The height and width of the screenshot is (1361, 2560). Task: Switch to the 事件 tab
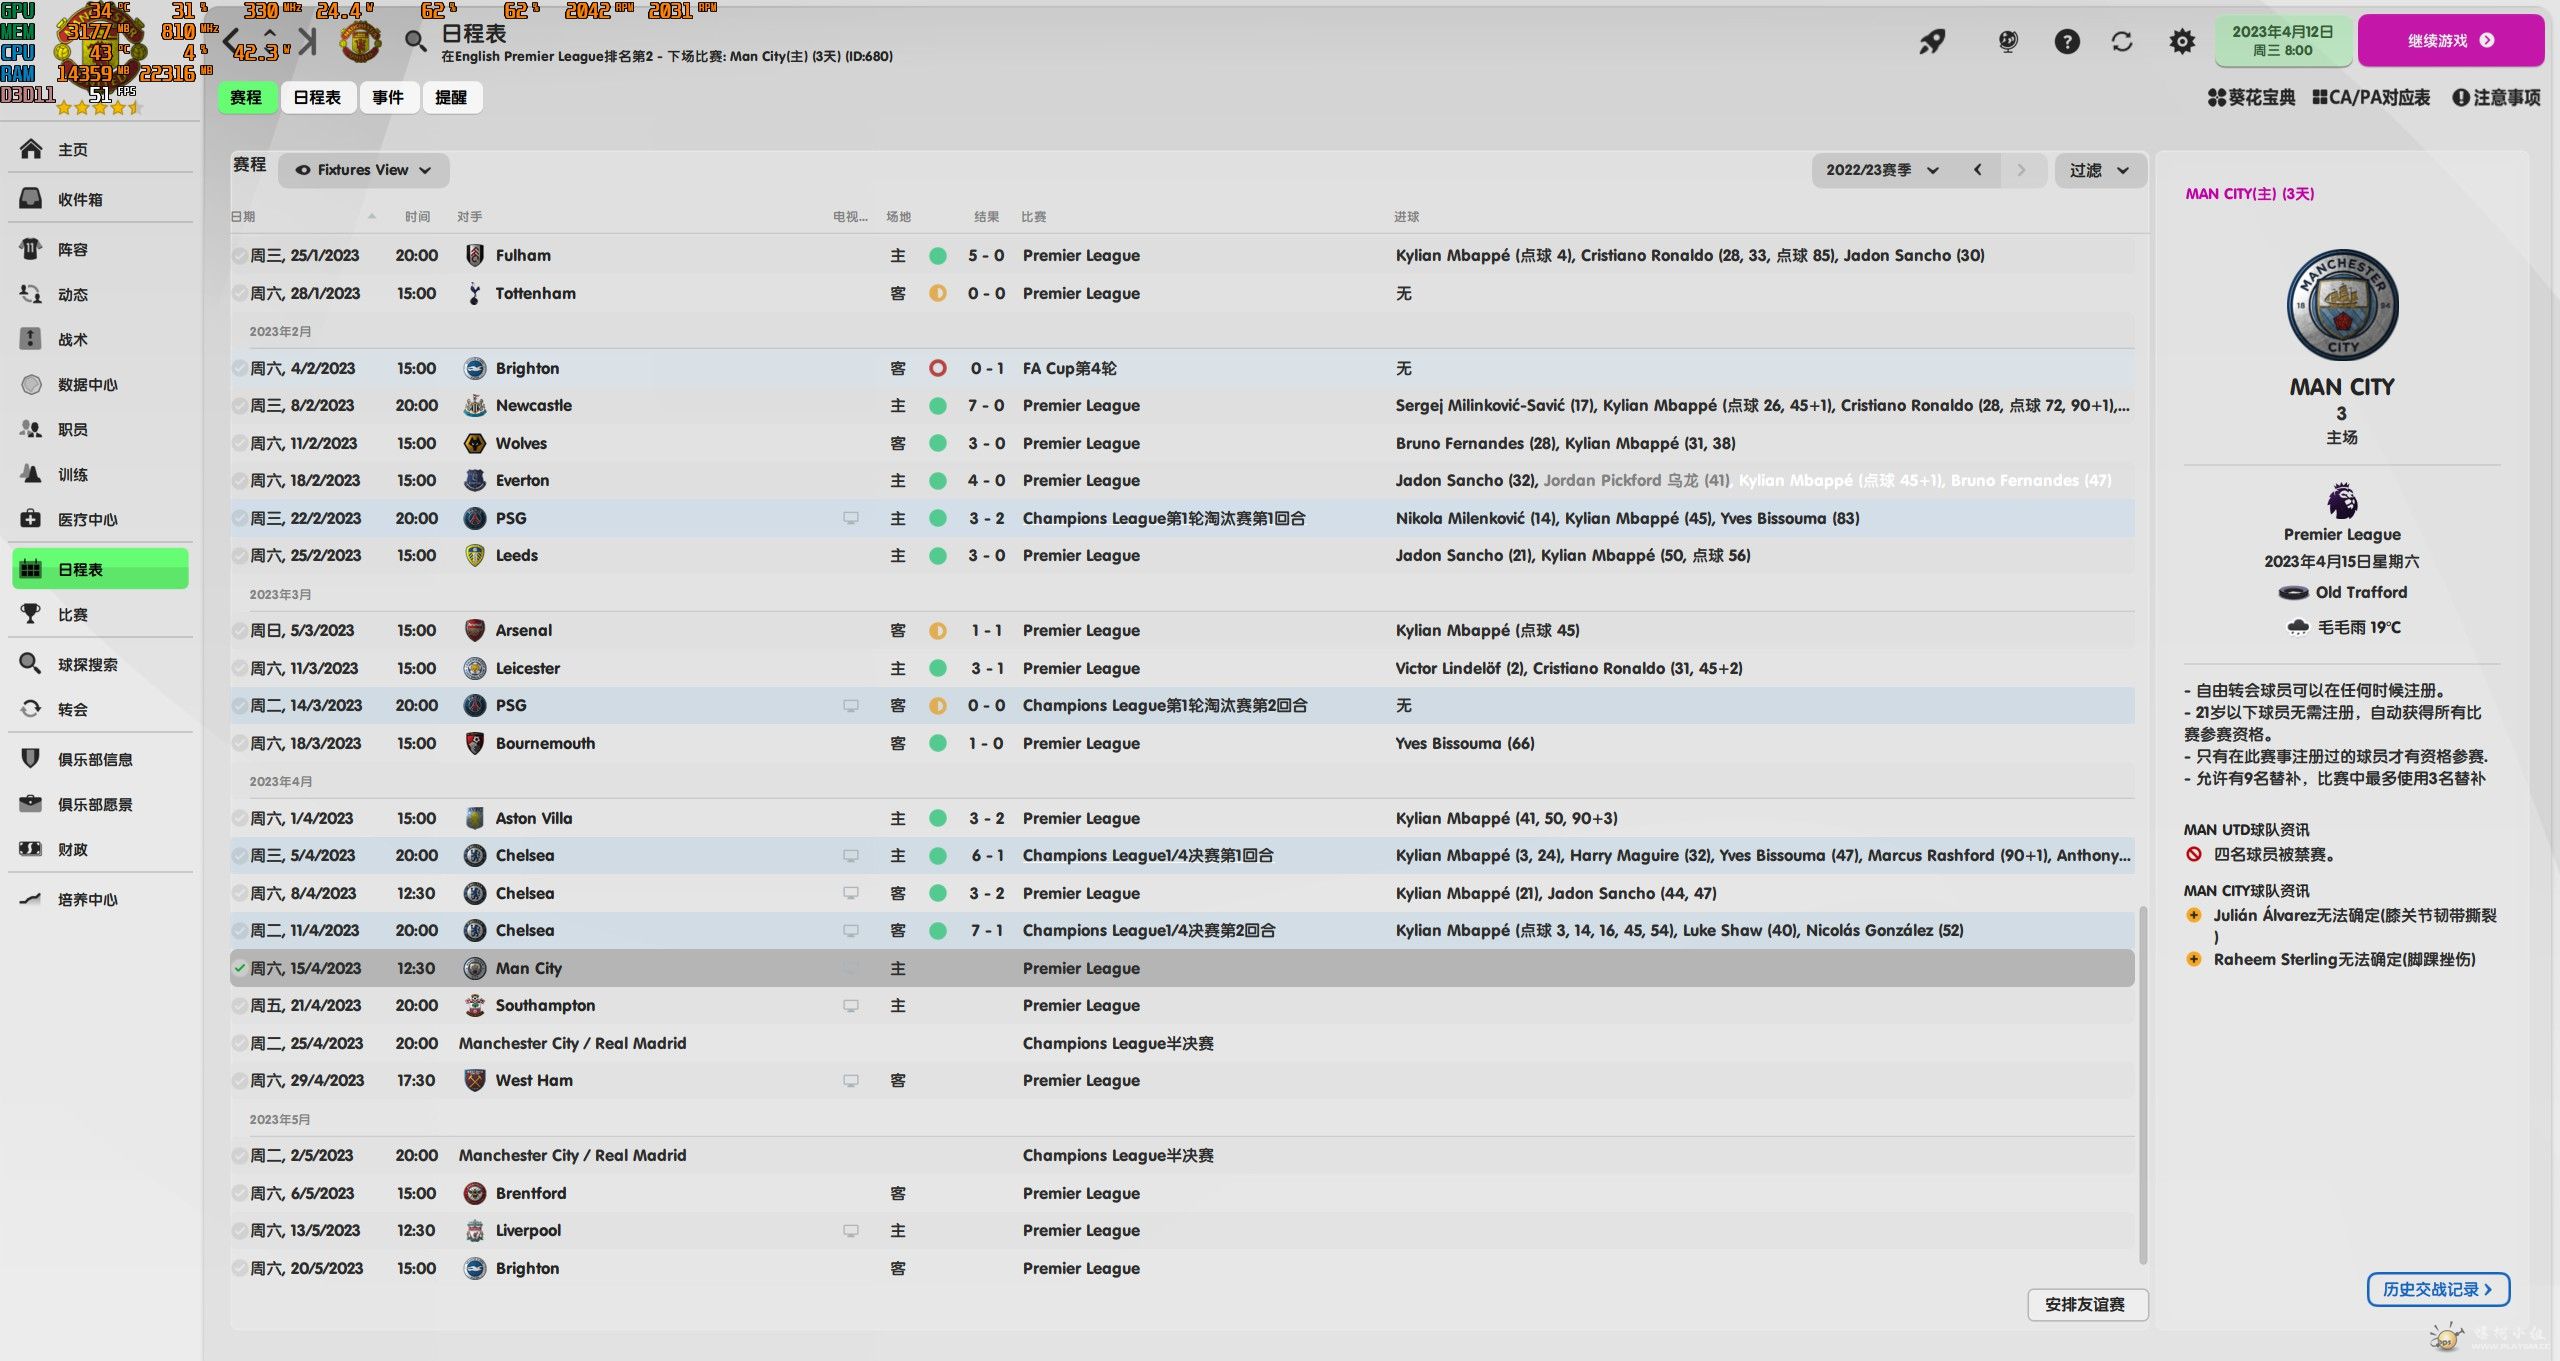click(388, 97)
